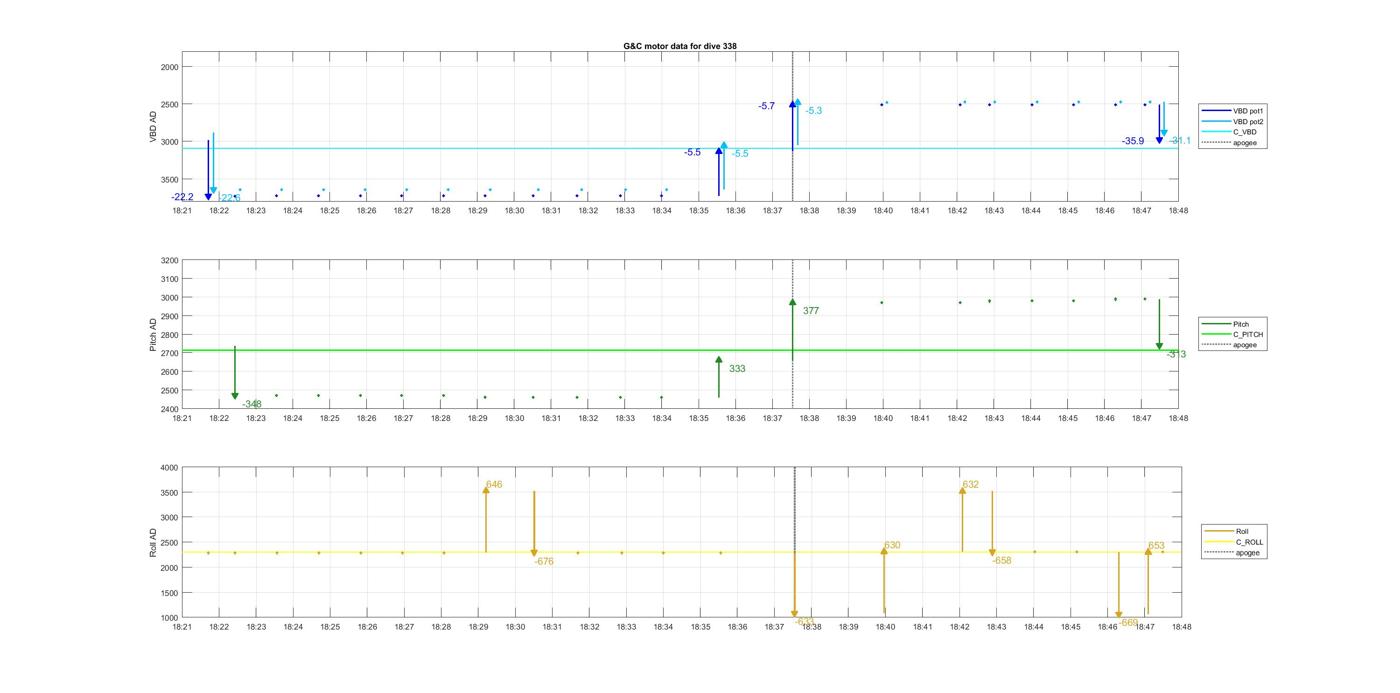Click the '-348' pitch annotation
The image size is (1400, 693).
[x=252, y=404]
